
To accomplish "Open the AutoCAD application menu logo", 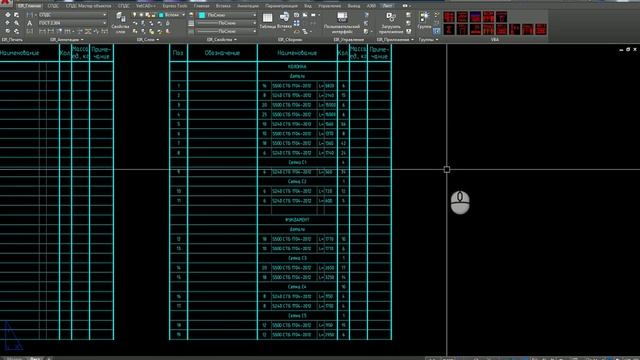I will [5, 2].
